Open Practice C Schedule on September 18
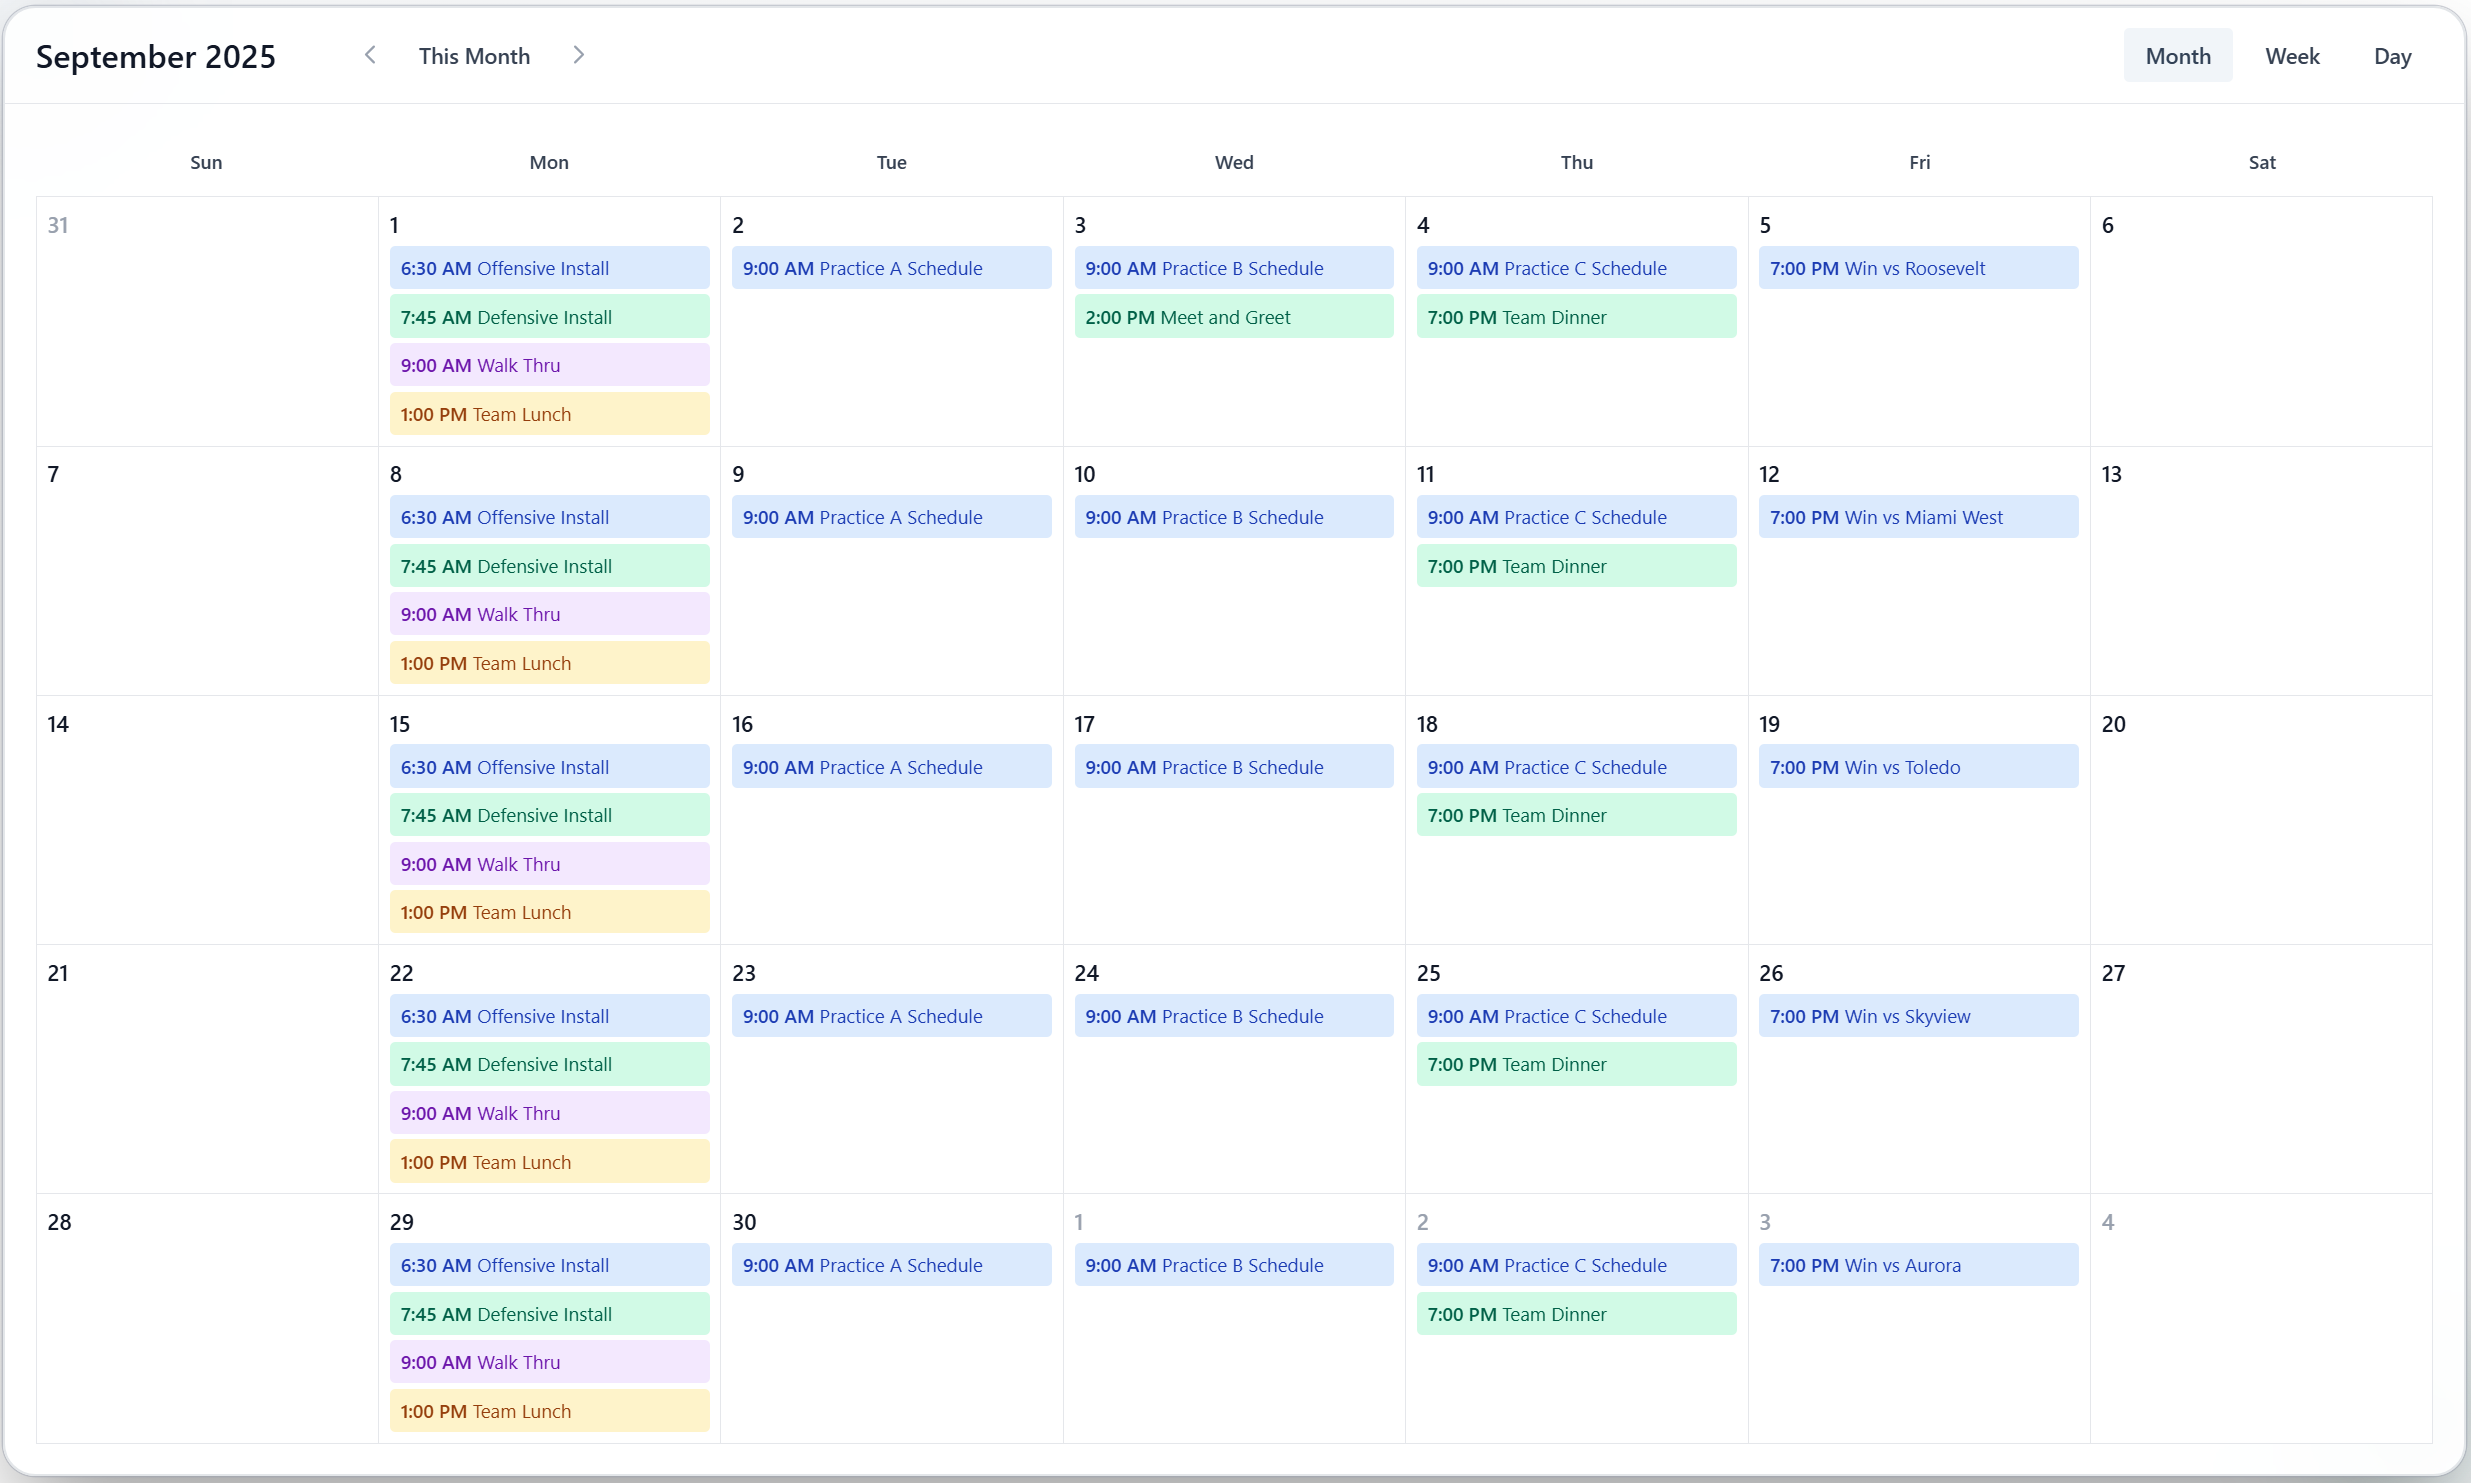2471x1483 pixels. pyautogui.click(x=1577, y=767)
